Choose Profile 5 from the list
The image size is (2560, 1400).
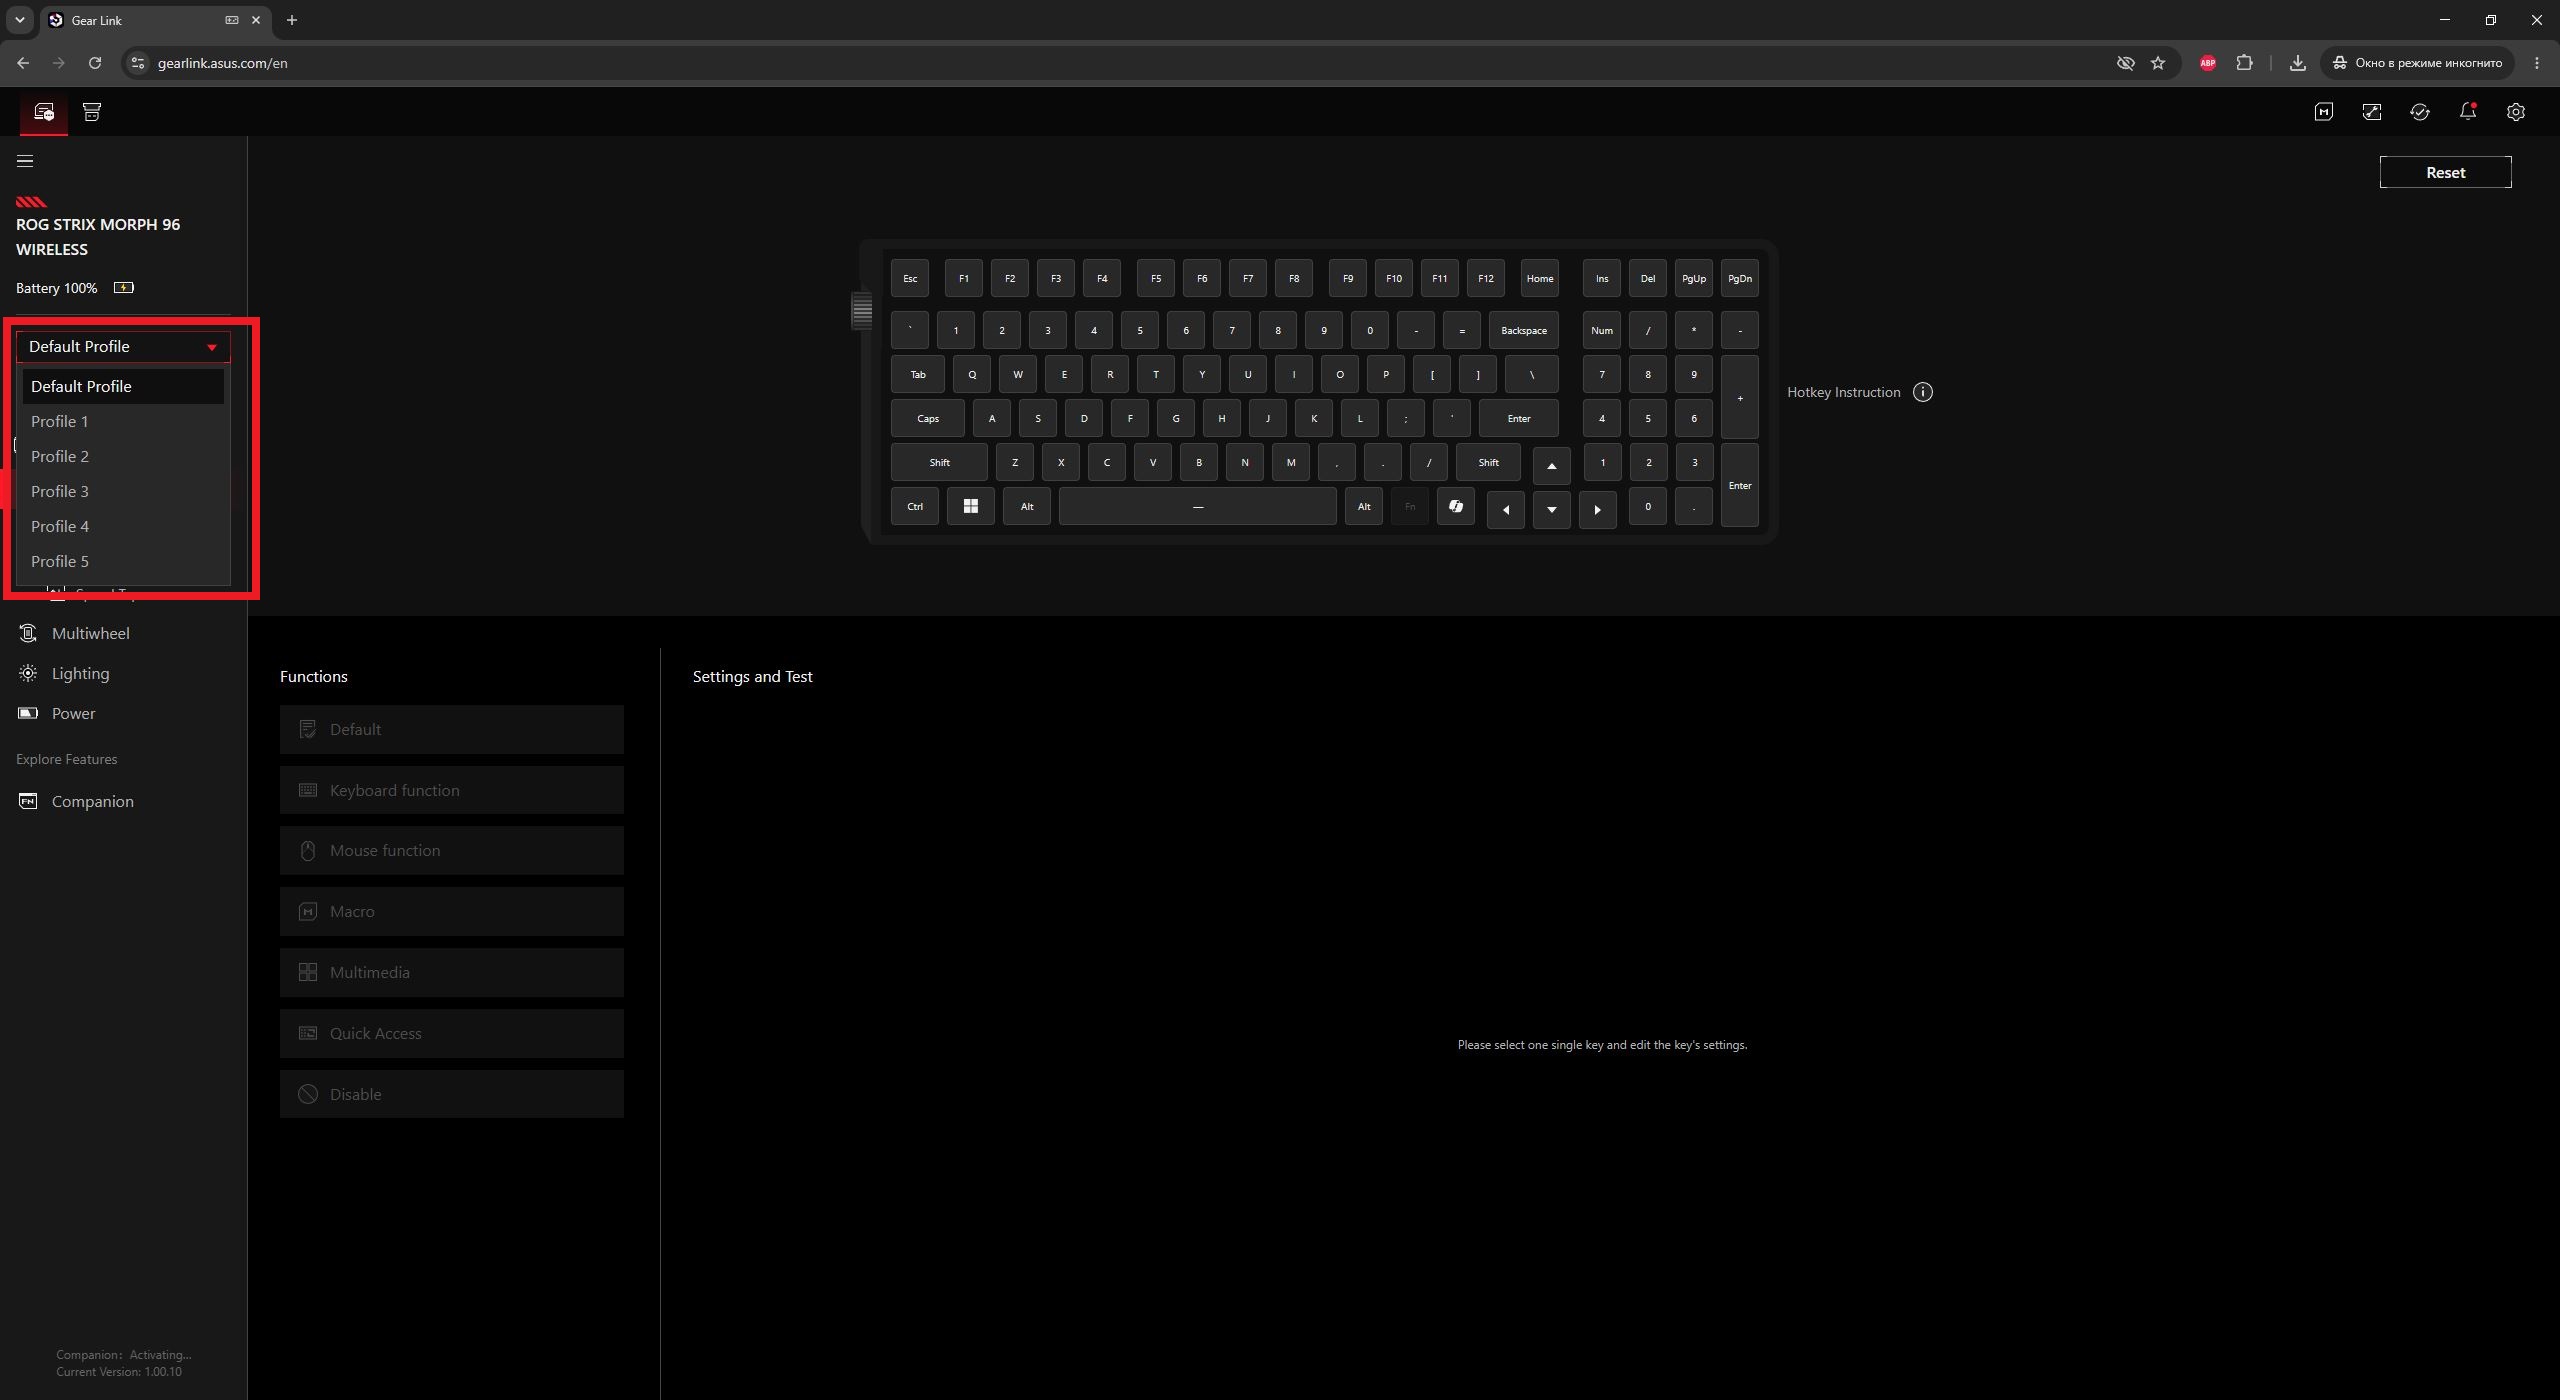(123, 561)
